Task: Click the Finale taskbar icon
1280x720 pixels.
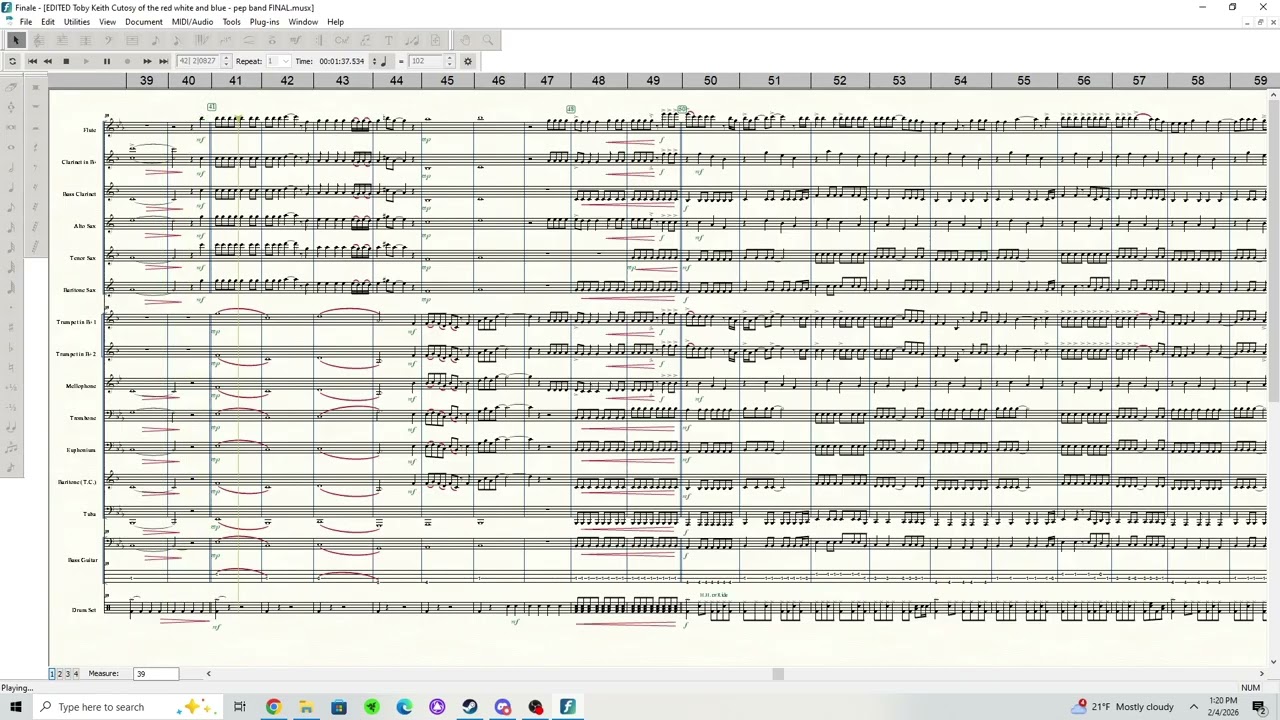Action: pyautogui.click(x=568, y=707)
